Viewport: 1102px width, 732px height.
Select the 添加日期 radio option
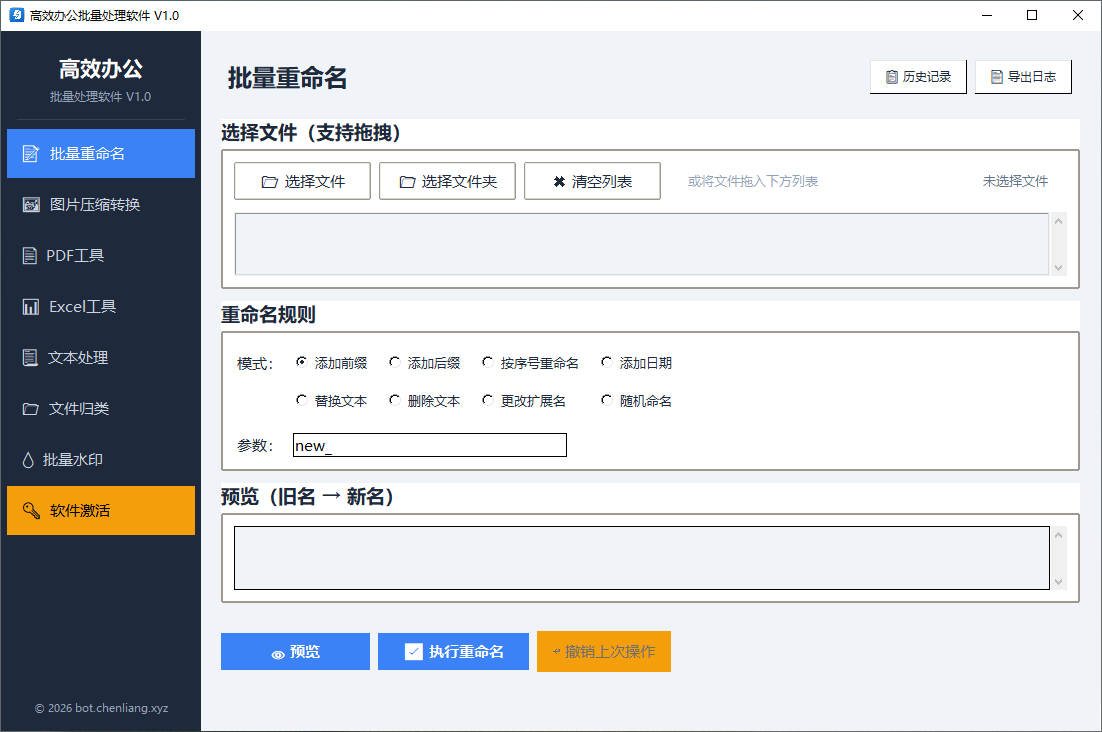637,363
